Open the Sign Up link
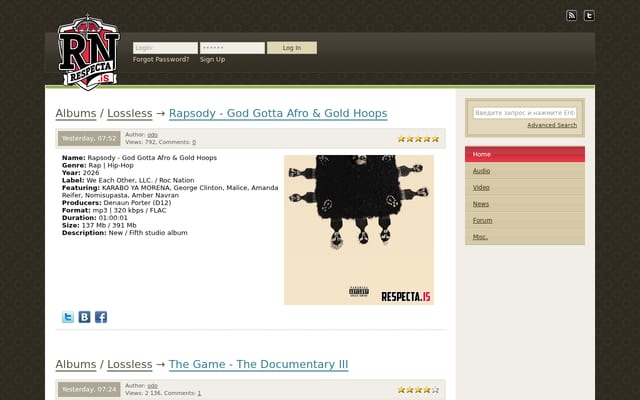Viewport: 640px width, 400px height. 213,60
